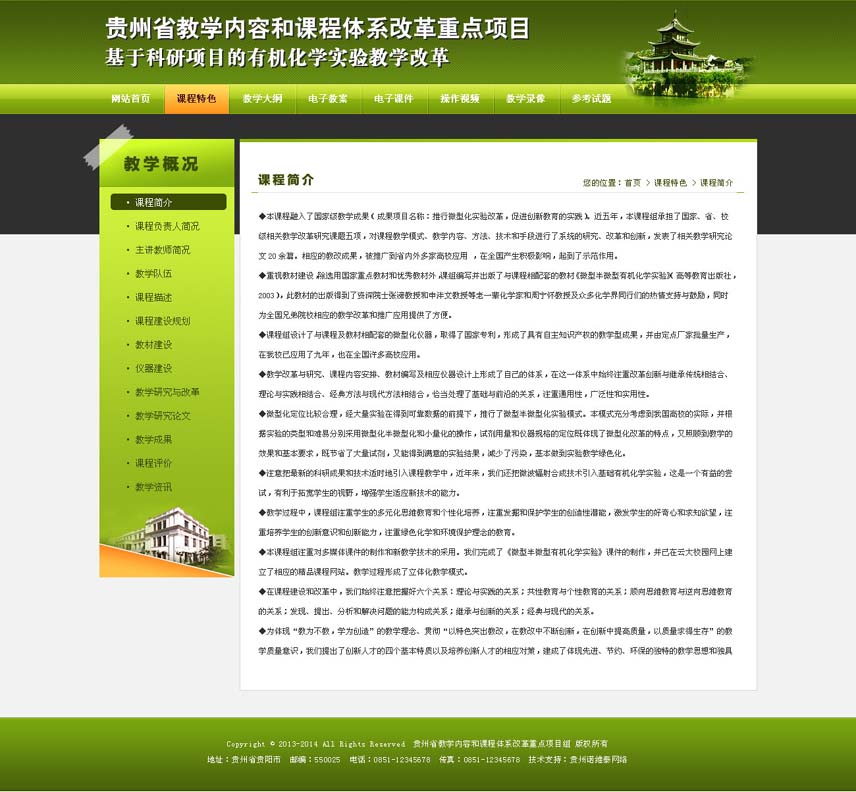Open 教学资讯 sidebar item
Image resolution: width=856 pixels, height=792 pixels.
tap(153, 487)
